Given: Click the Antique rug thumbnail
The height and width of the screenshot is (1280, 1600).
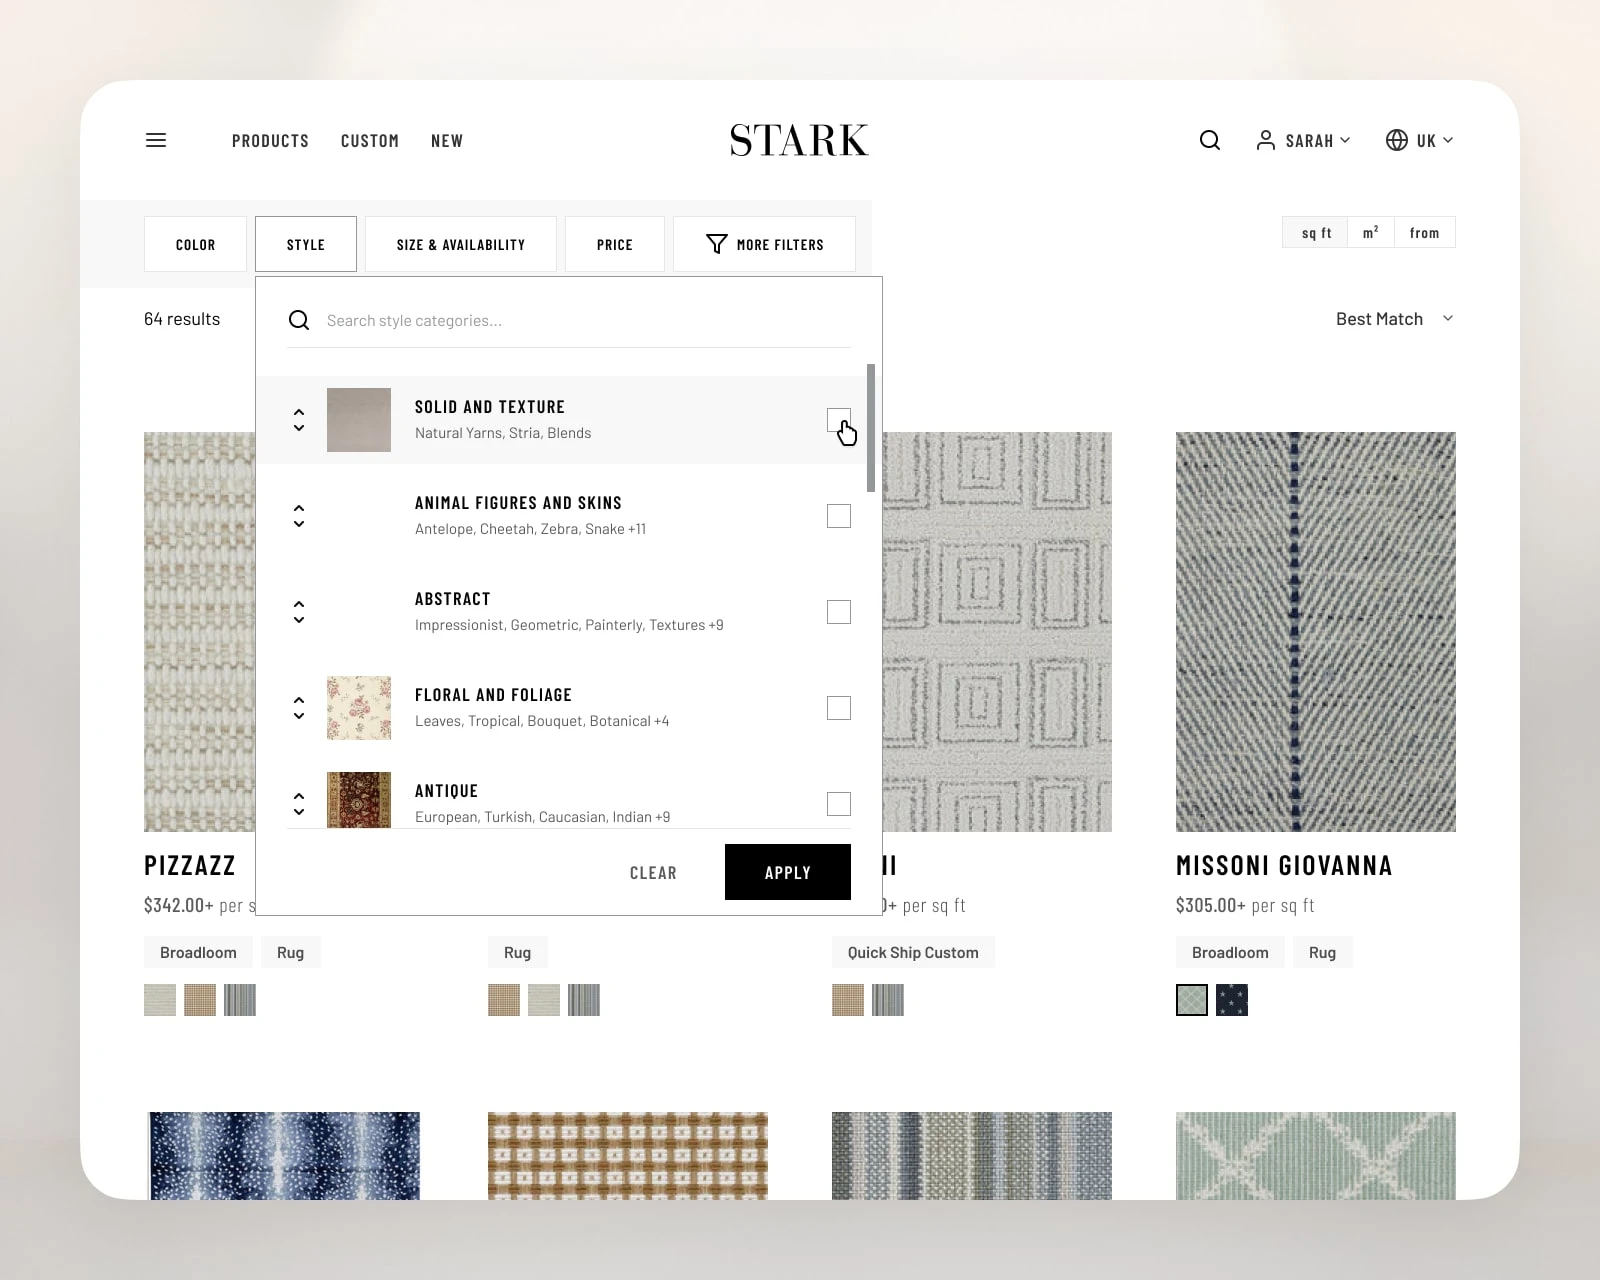Looking at the screenshot, I should point(359,800).
